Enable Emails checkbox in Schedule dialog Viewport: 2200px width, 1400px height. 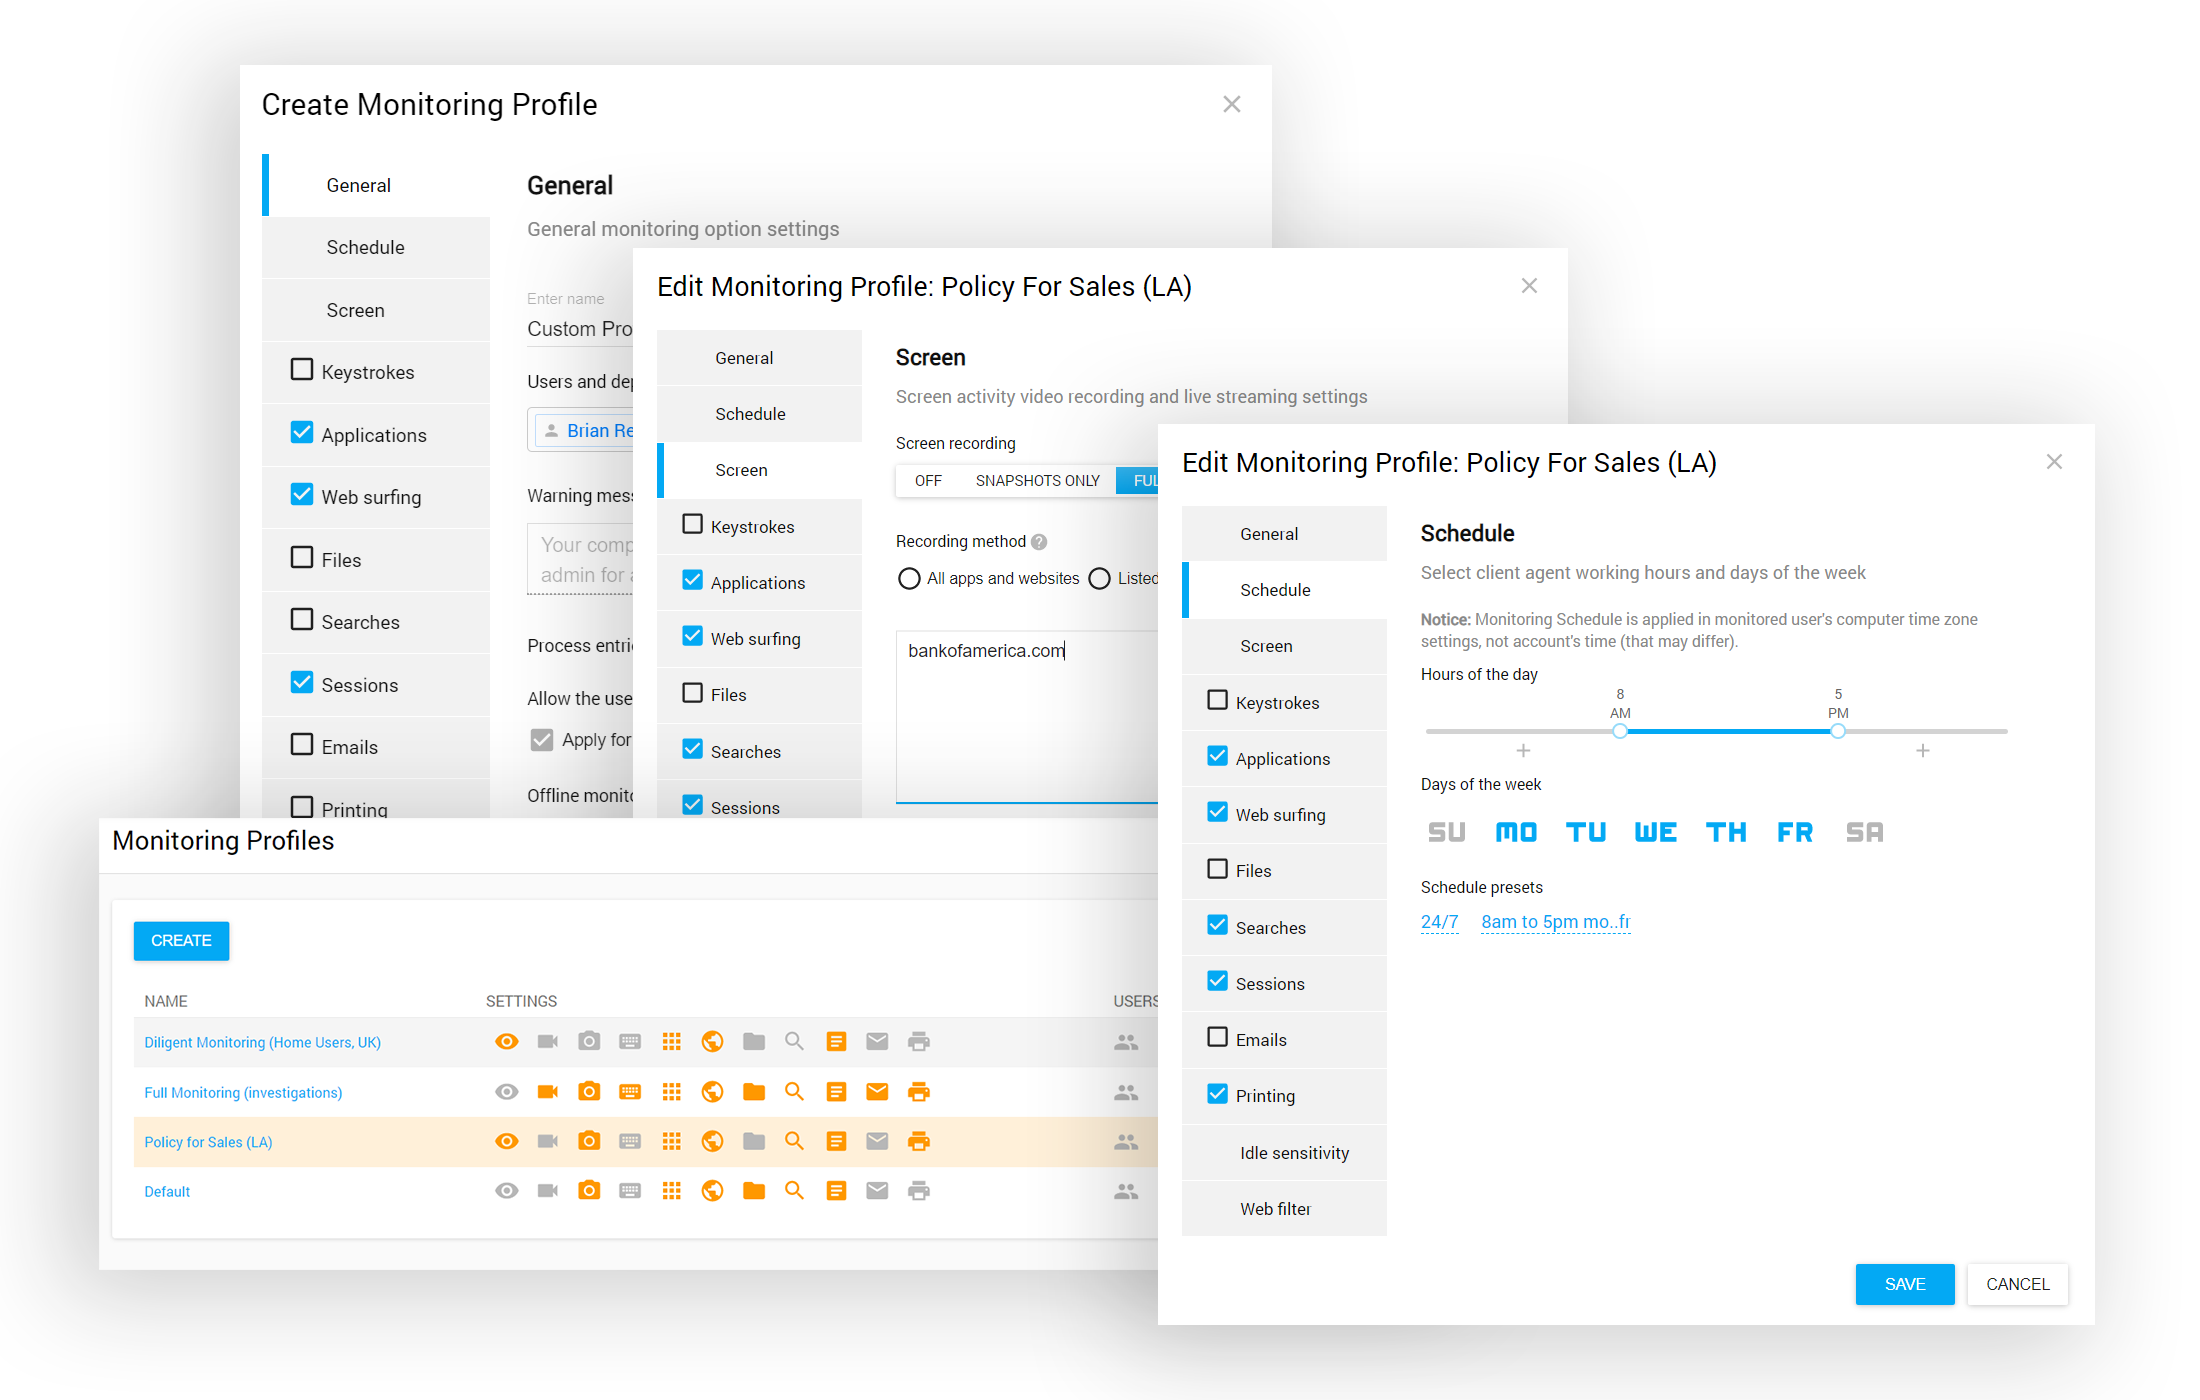click(1217, 1038)
